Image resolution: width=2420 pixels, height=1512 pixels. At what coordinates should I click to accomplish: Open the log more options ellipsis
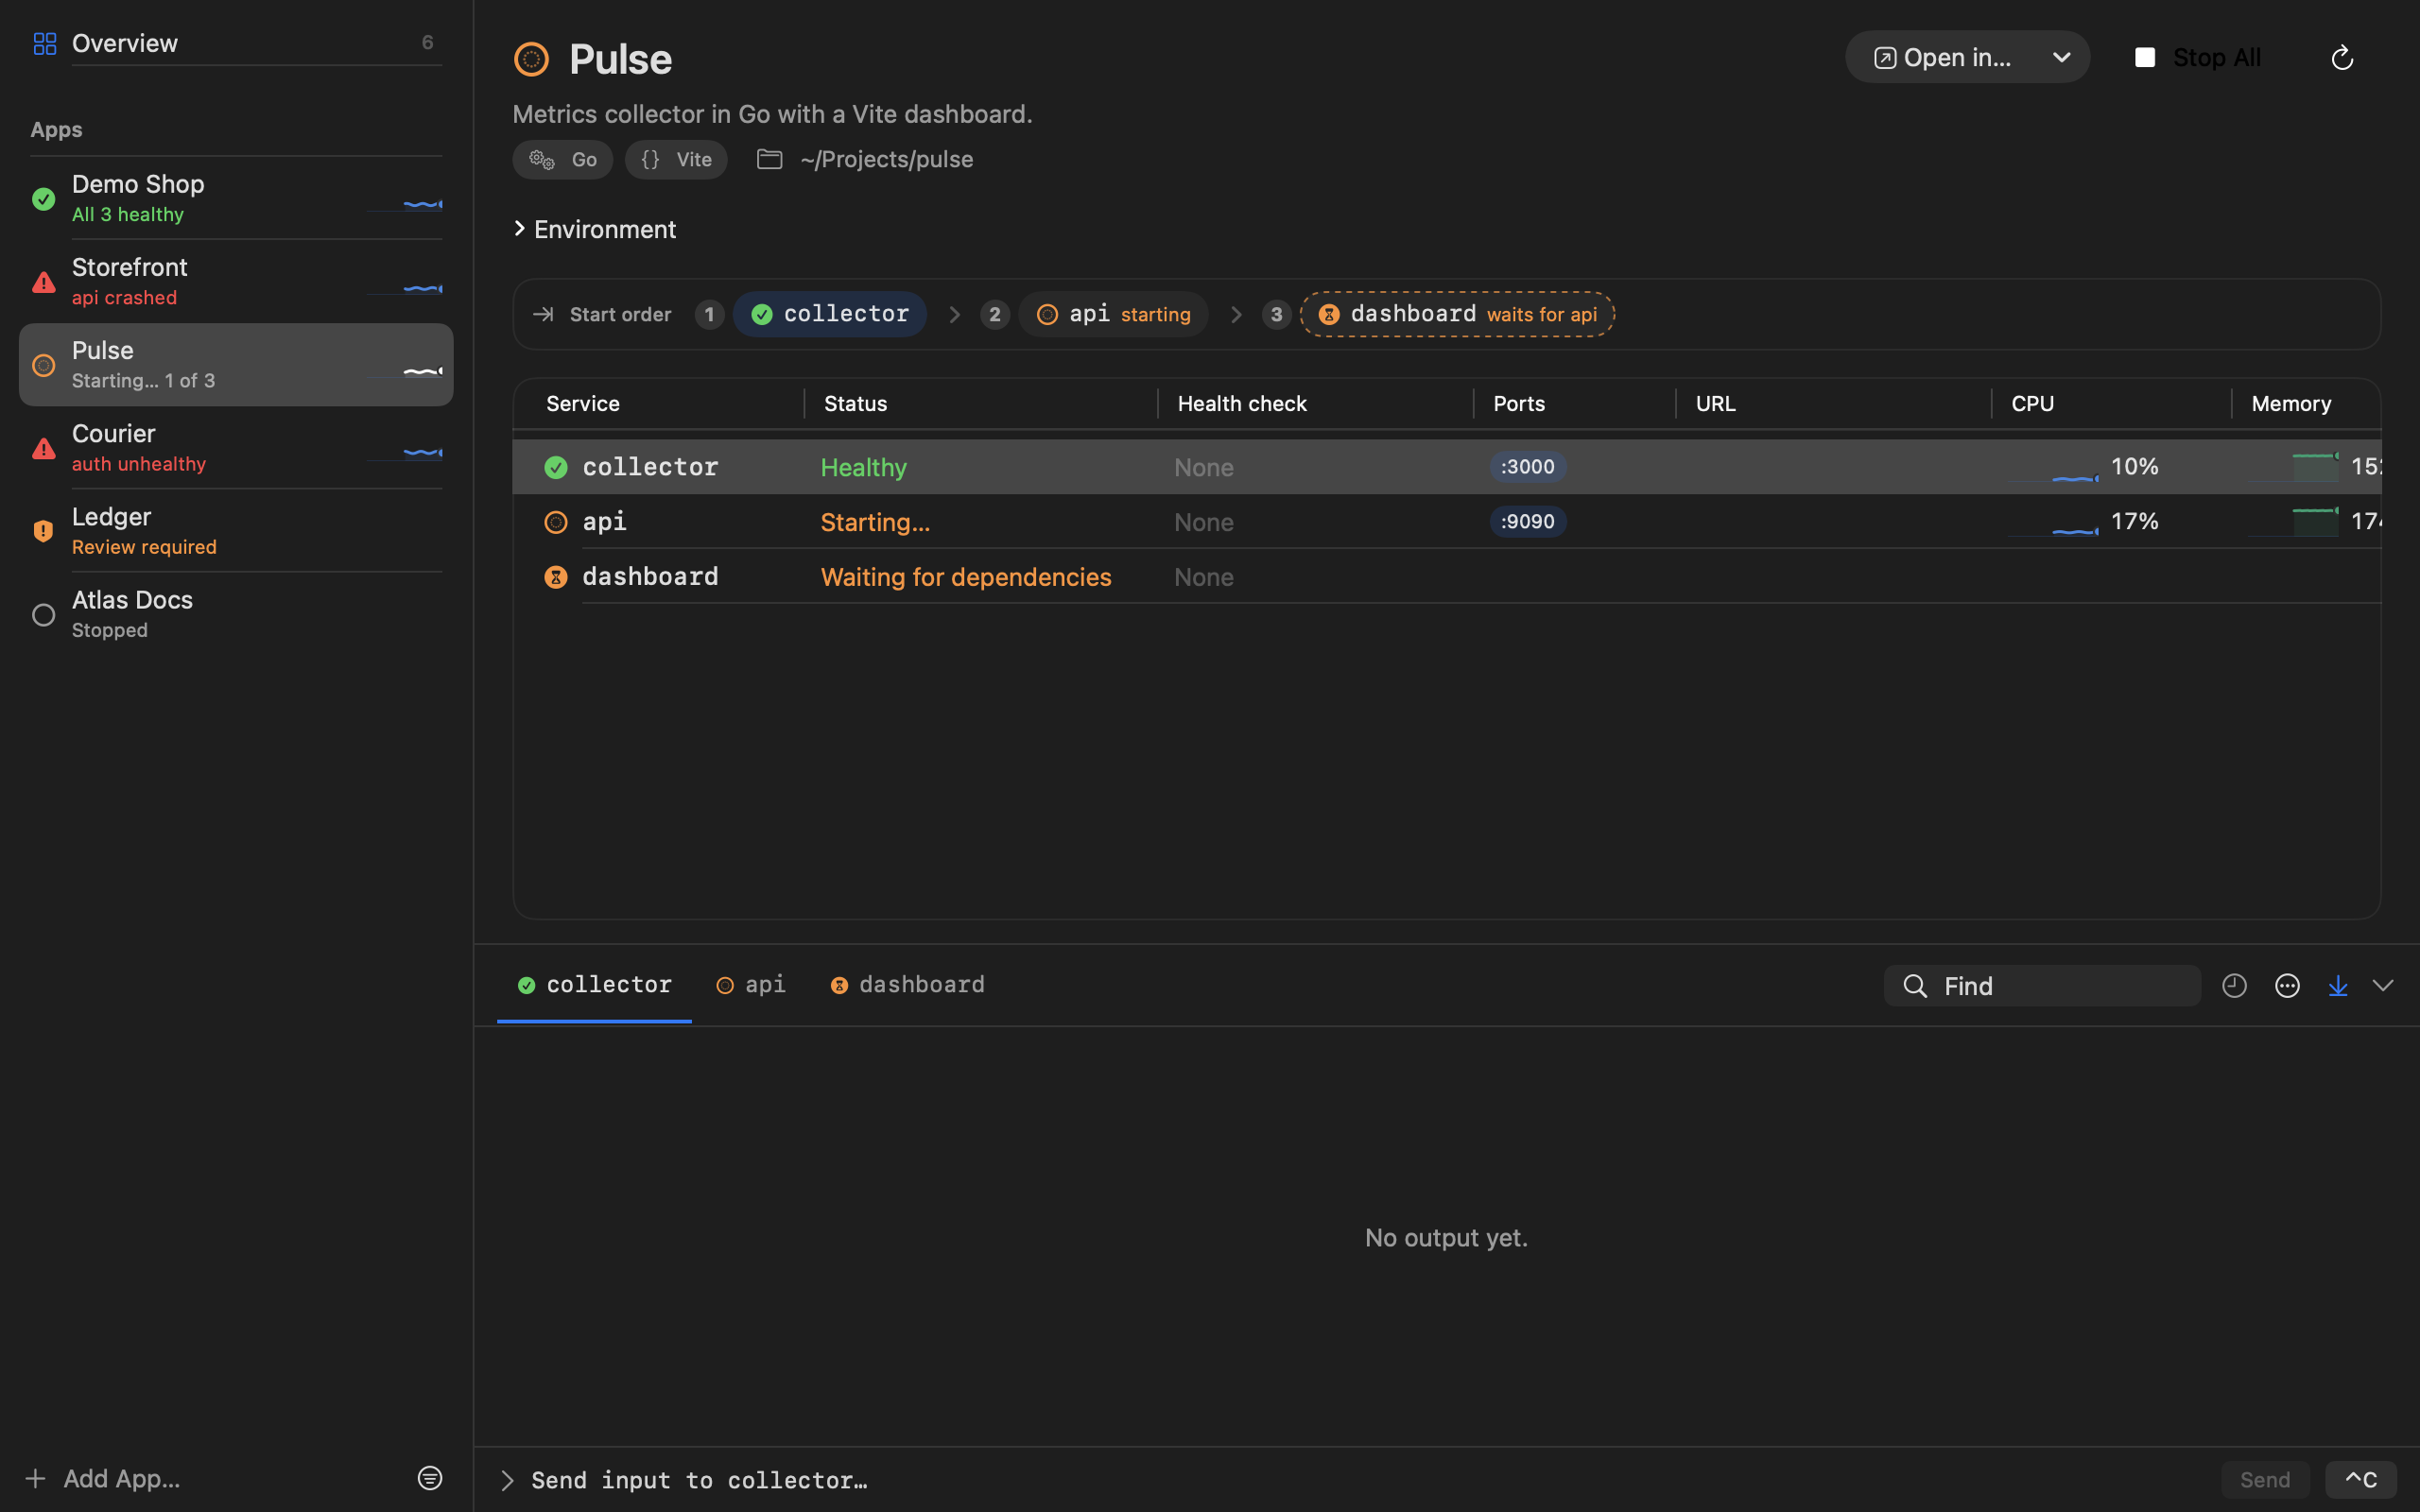coord(2287,986)
